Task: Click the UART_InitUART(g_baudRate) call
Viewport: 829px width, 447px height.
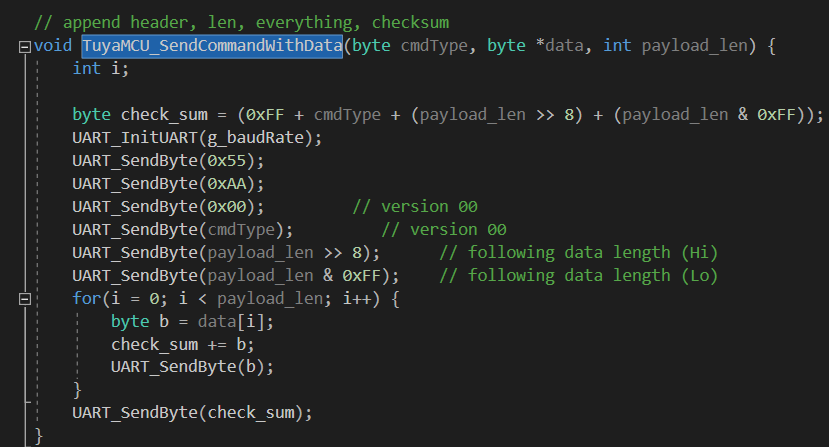Action: [197, 138]
